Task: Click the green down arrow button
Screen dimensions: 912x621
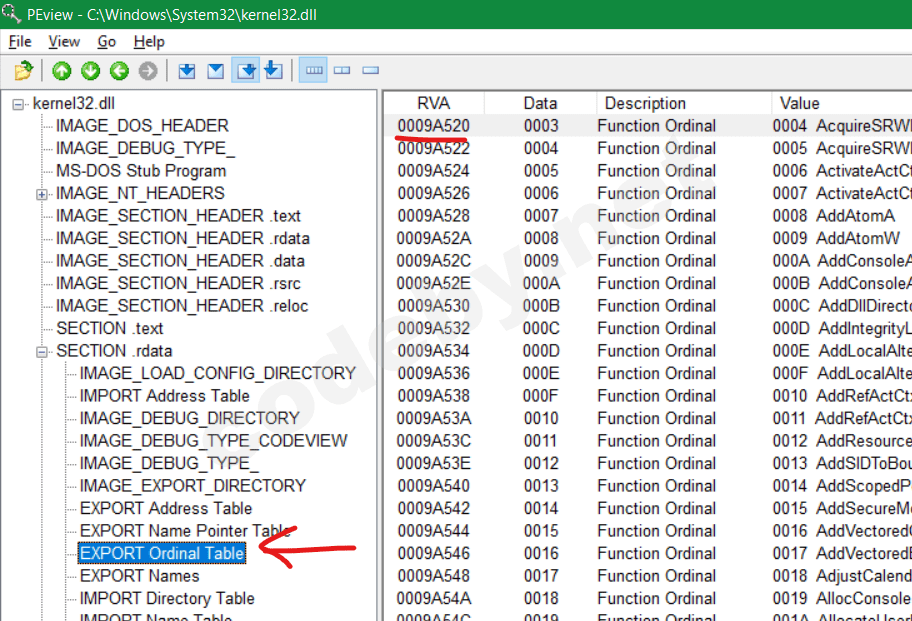Action: [x=91, y=71]
